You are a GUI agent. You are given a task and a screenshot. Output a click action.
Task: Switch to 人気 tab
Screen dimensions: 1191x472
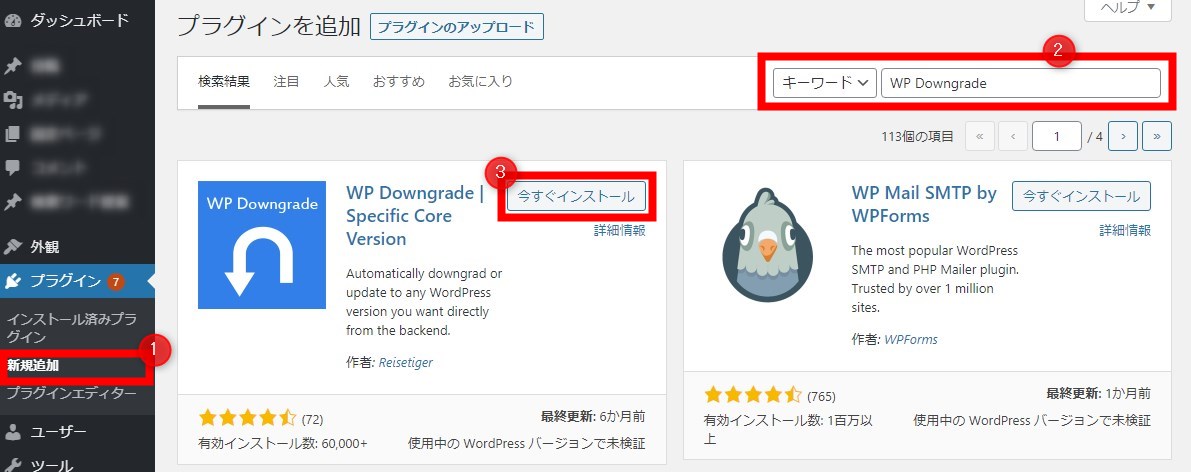[x=336, y=81]
